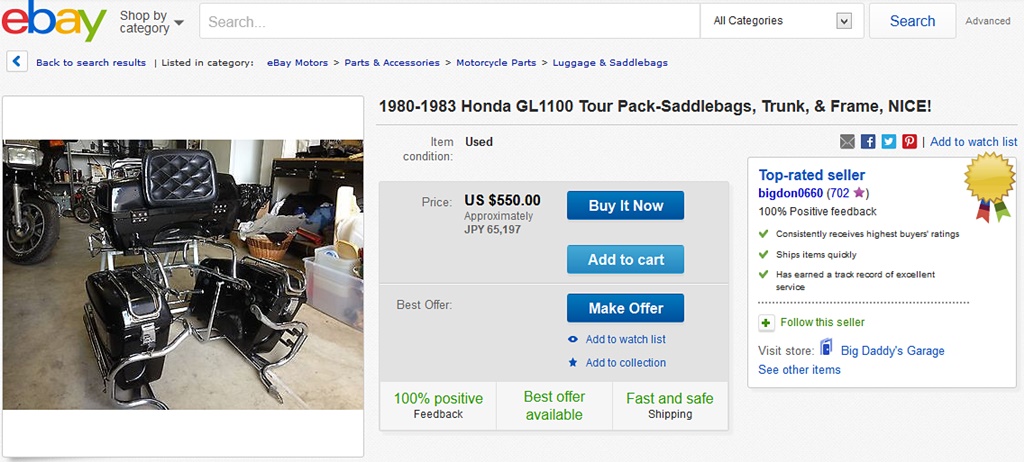The image size is (1024, 462).
Task: Click Add to collection link
Action: point(625,363)
